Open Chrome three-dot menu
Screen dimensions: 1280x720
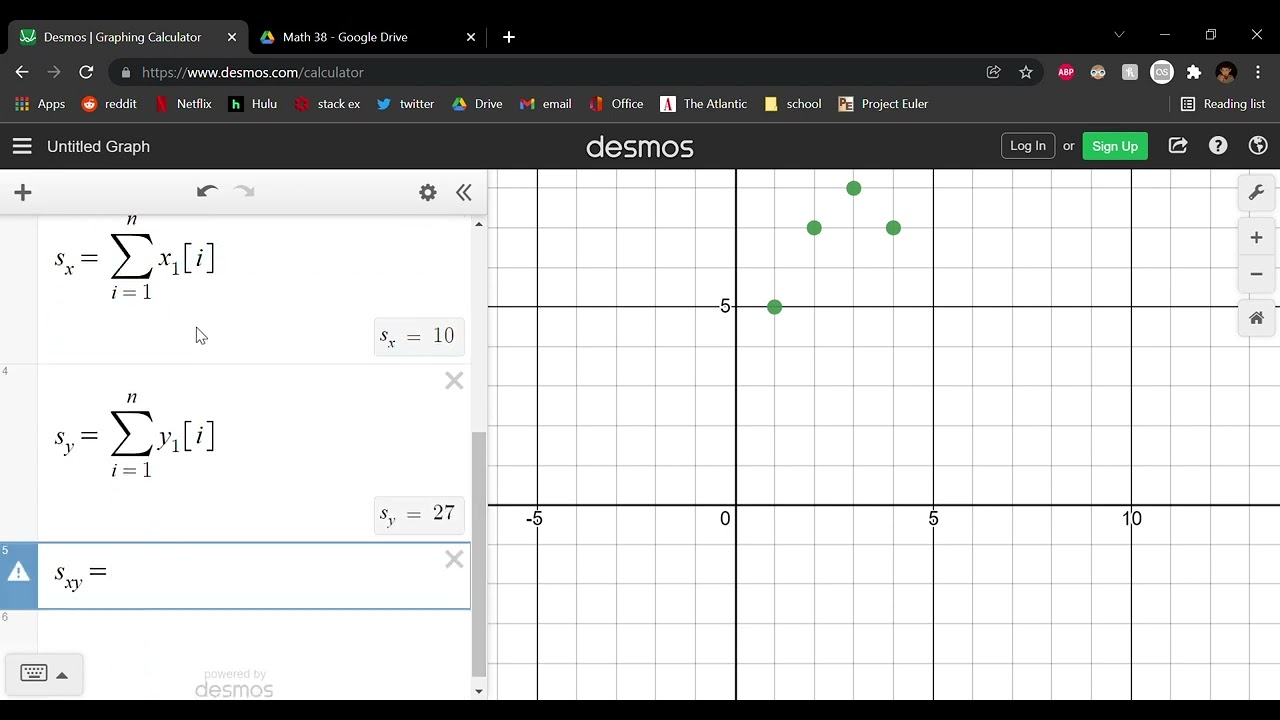(x=1257, y=72)
